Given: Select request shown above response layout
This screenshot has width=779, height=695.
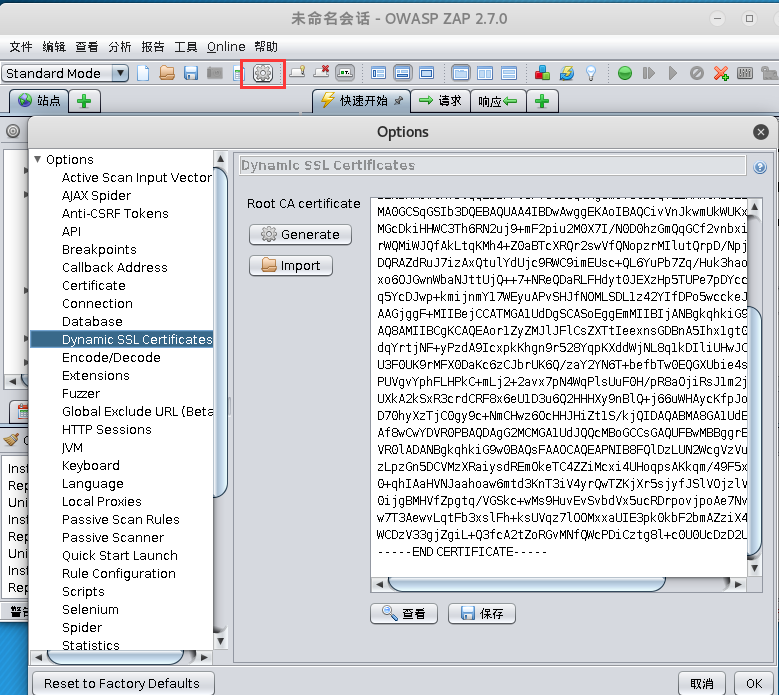Looking at the screenshot, I should (x=509, y=74).
